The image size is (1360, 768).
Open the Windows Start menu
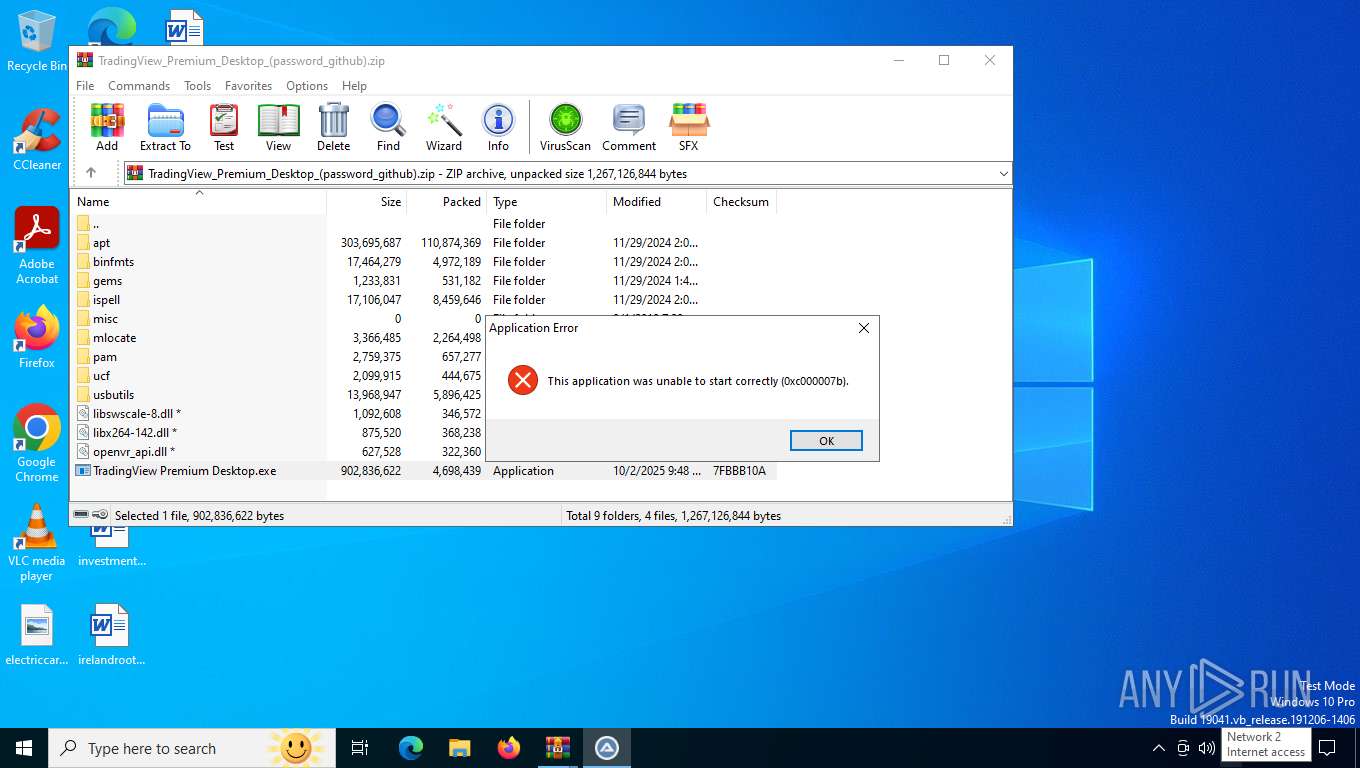tap(24, 748)
